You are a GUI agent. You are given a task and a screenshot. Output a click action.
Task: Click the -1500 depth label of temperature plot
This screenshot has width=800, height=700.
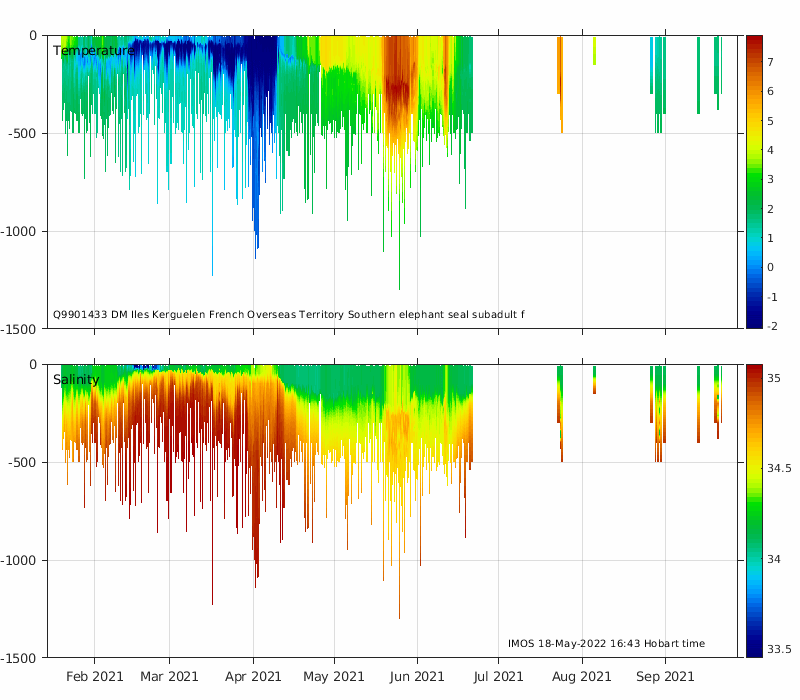pyautogui.click(x=19, y=330)
